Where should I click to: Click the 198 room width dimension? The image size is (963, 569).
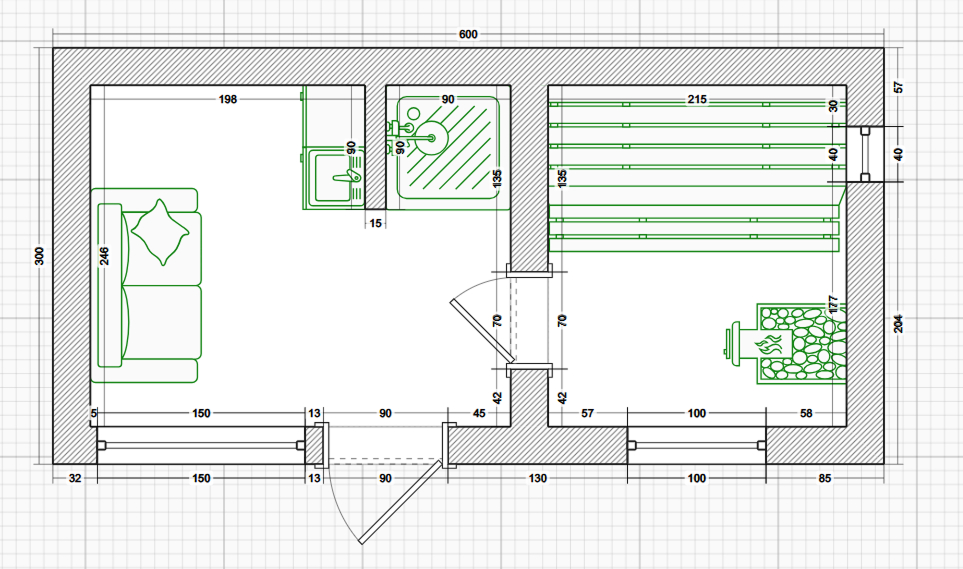[x=228, y=99]
